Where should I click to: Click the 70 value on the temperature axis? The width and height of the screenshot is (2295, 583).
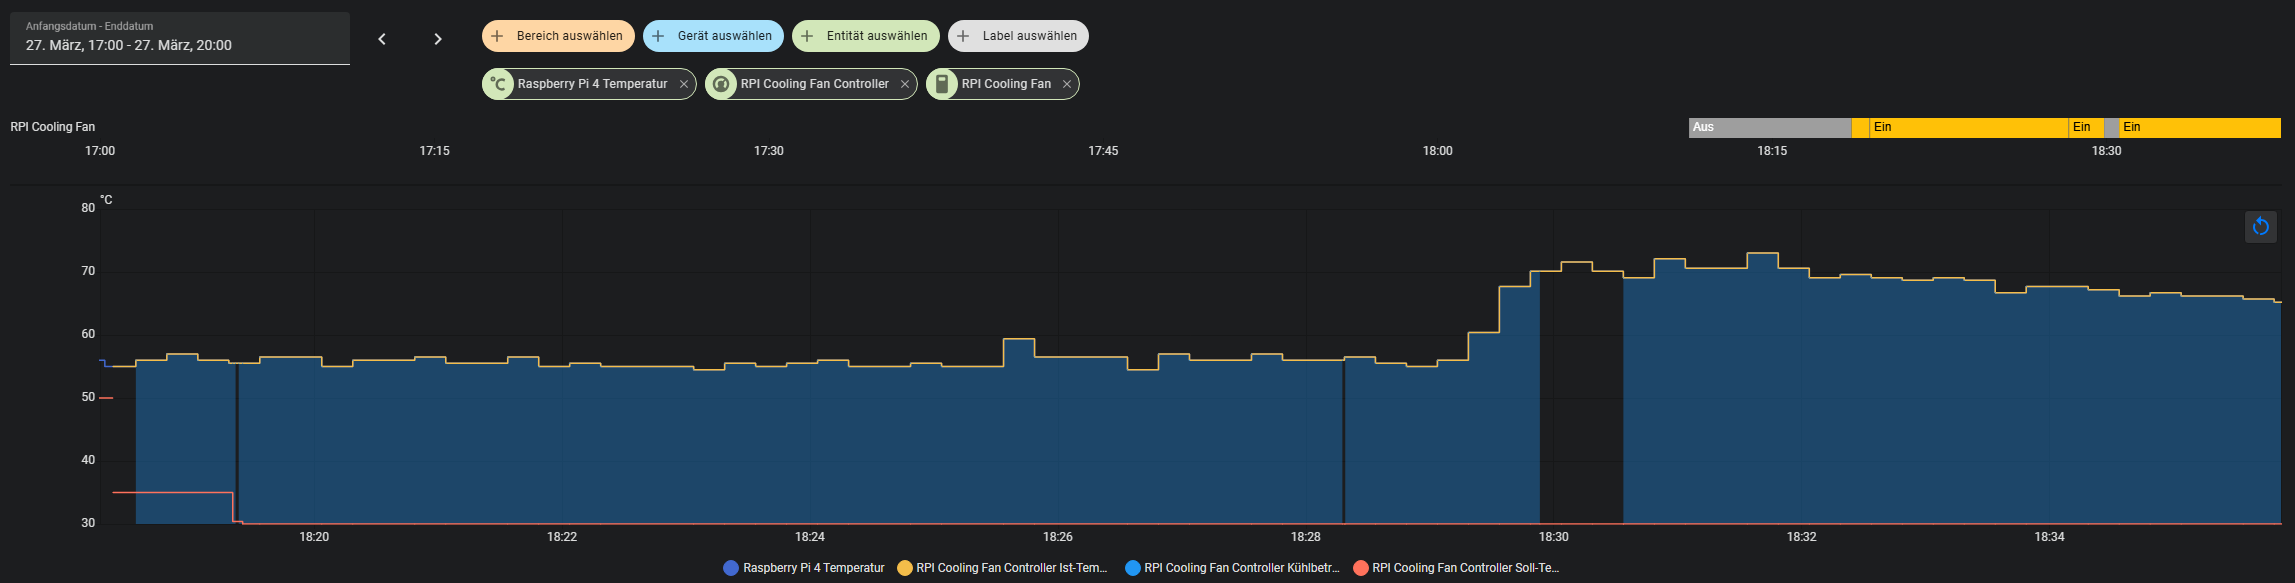tap(88, 271)
